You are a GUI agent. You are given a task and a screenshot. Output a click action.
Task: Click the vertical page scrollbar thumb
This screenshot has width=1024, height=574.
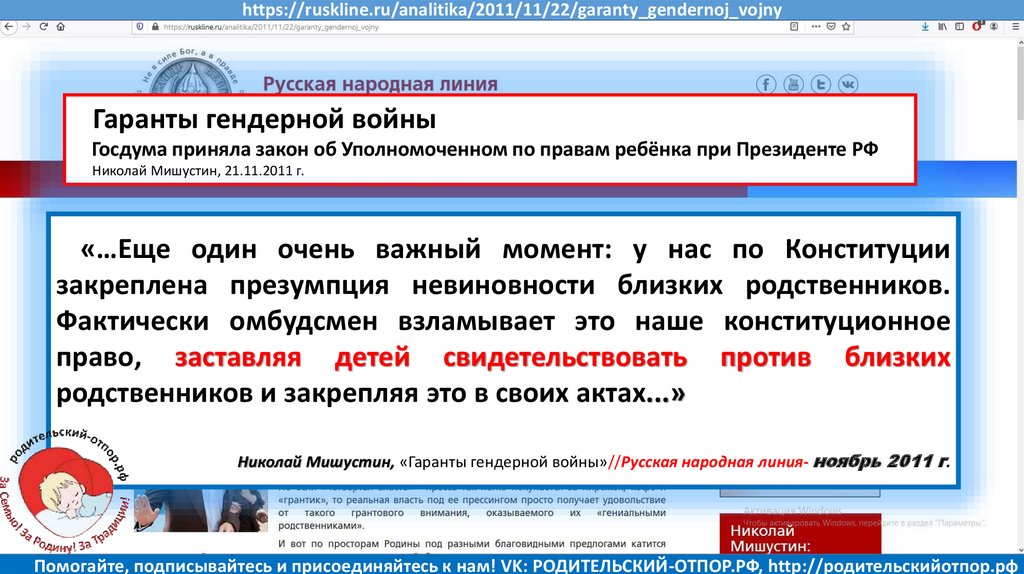click(x=1019, y=83)
